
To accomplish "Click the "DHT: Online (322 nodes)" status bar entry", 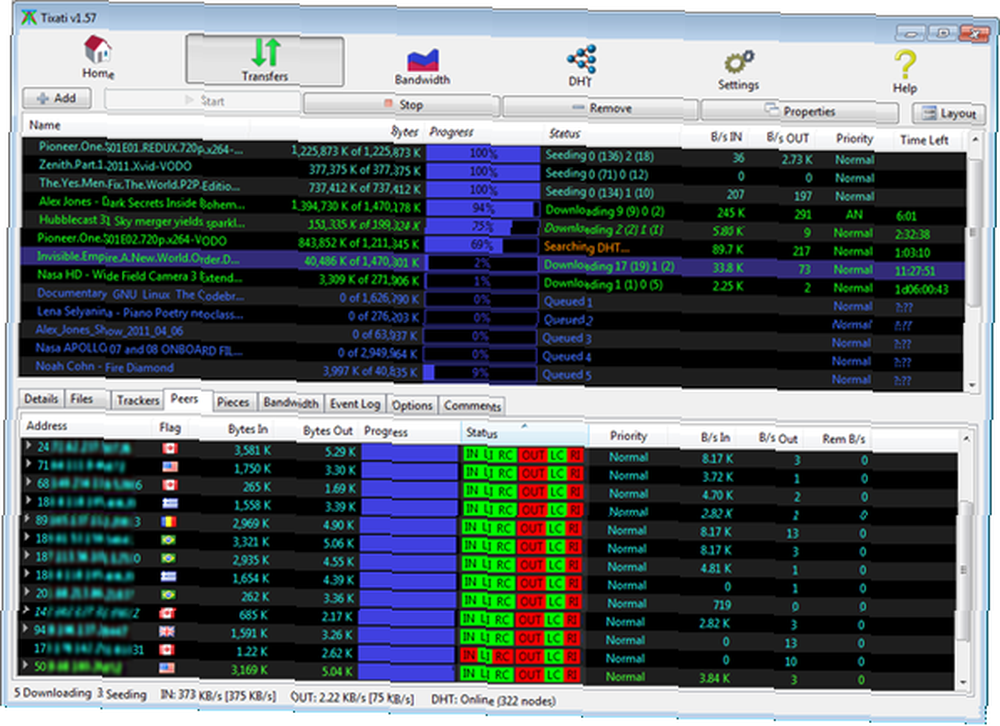I will click(x=493, y=700).
